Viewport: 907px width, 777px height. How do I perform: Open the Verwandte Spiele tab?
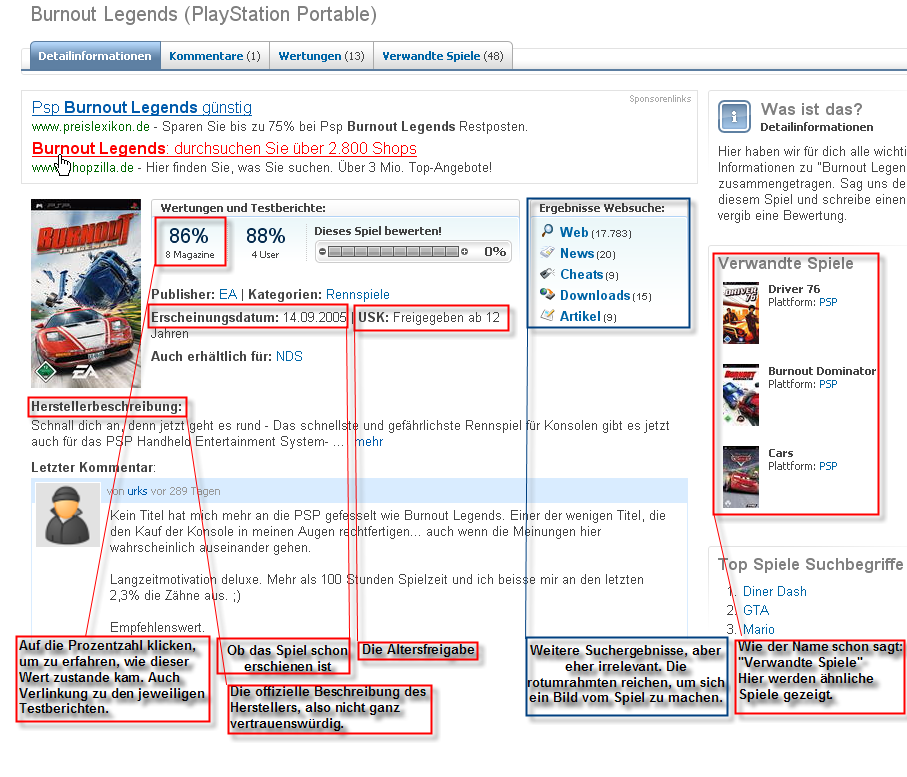pyautogui.click(x=442, y=56)
